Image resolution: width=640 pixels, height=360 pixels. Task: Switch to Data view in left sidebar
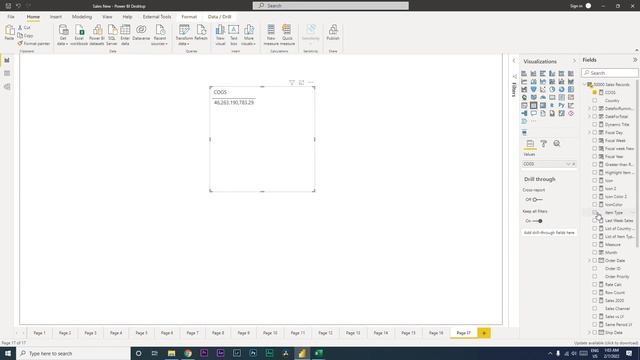[x=7, y=73]
